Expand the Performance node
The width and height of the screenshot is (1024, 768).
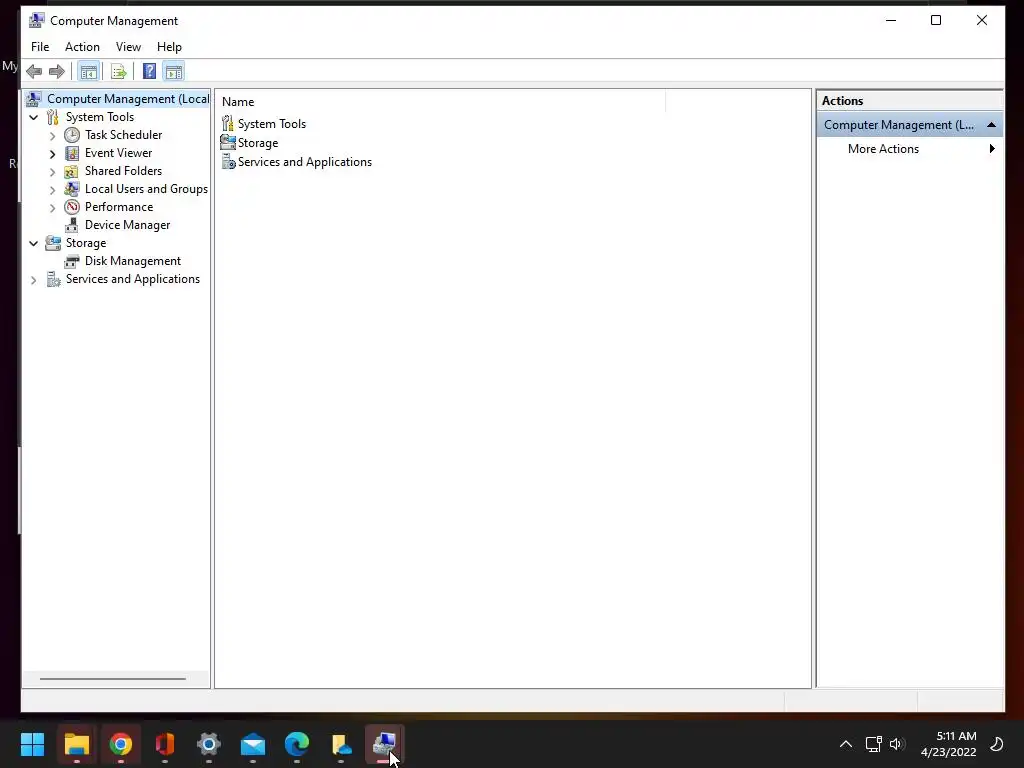click(52, 208)
